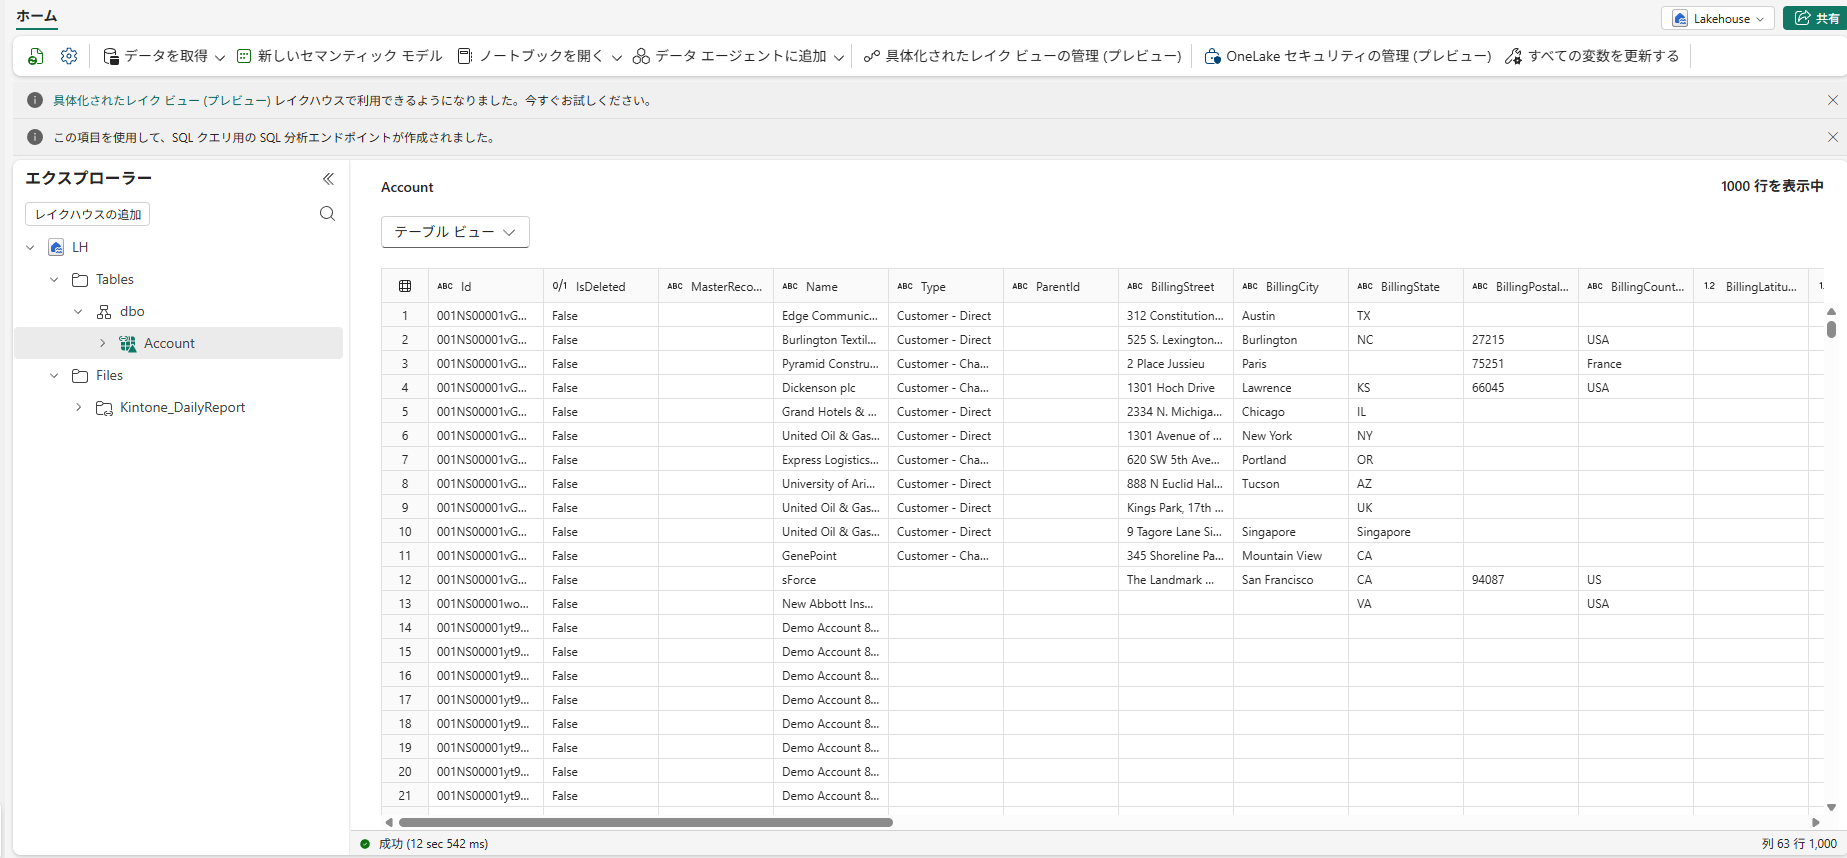Click cell 'Dickenson plc'
The width and height of the screenshot is (1847, 858).
(x=831, y=388)
